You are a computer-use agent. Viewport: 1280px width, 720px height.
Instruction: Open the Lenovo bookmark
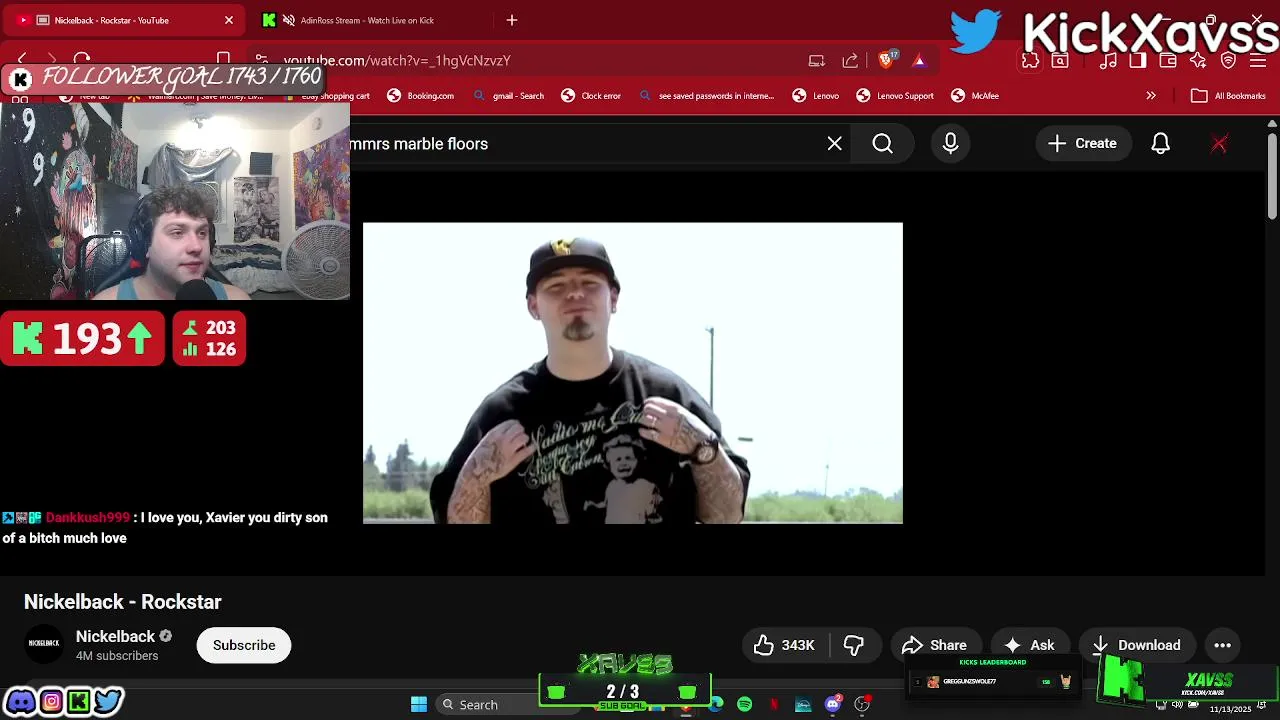[815, 96]
